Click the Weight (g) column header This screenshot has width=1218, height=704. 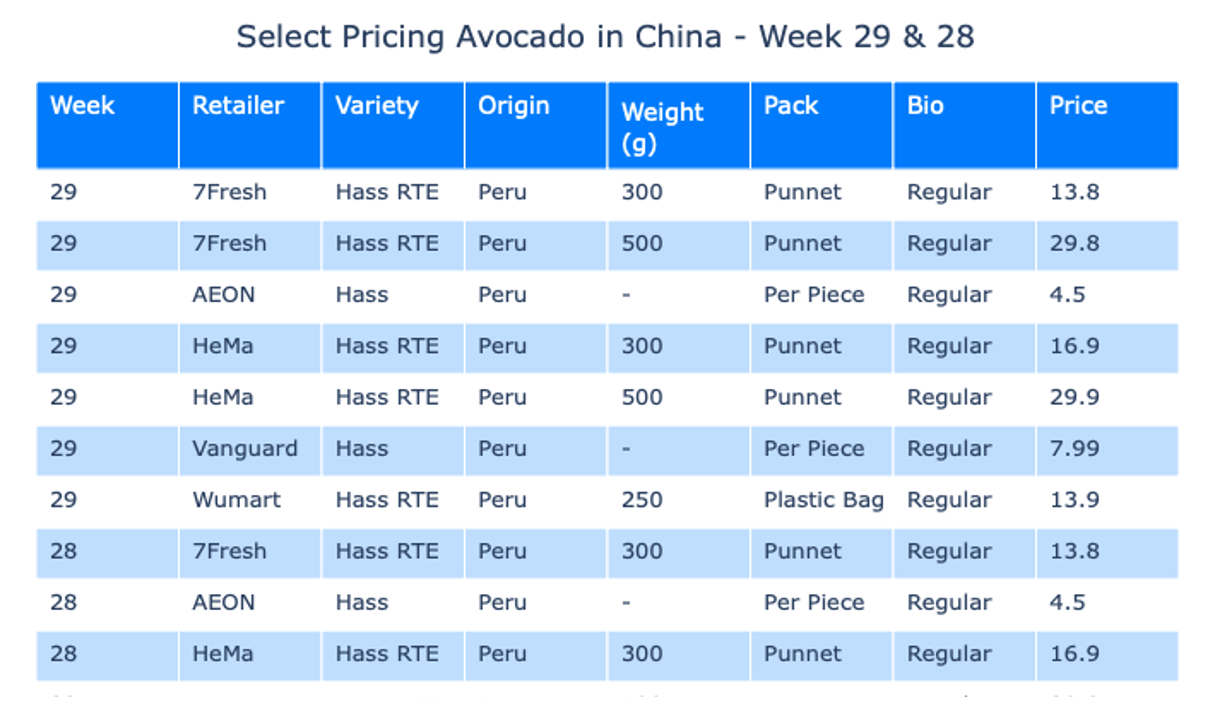tap(679, 126)
